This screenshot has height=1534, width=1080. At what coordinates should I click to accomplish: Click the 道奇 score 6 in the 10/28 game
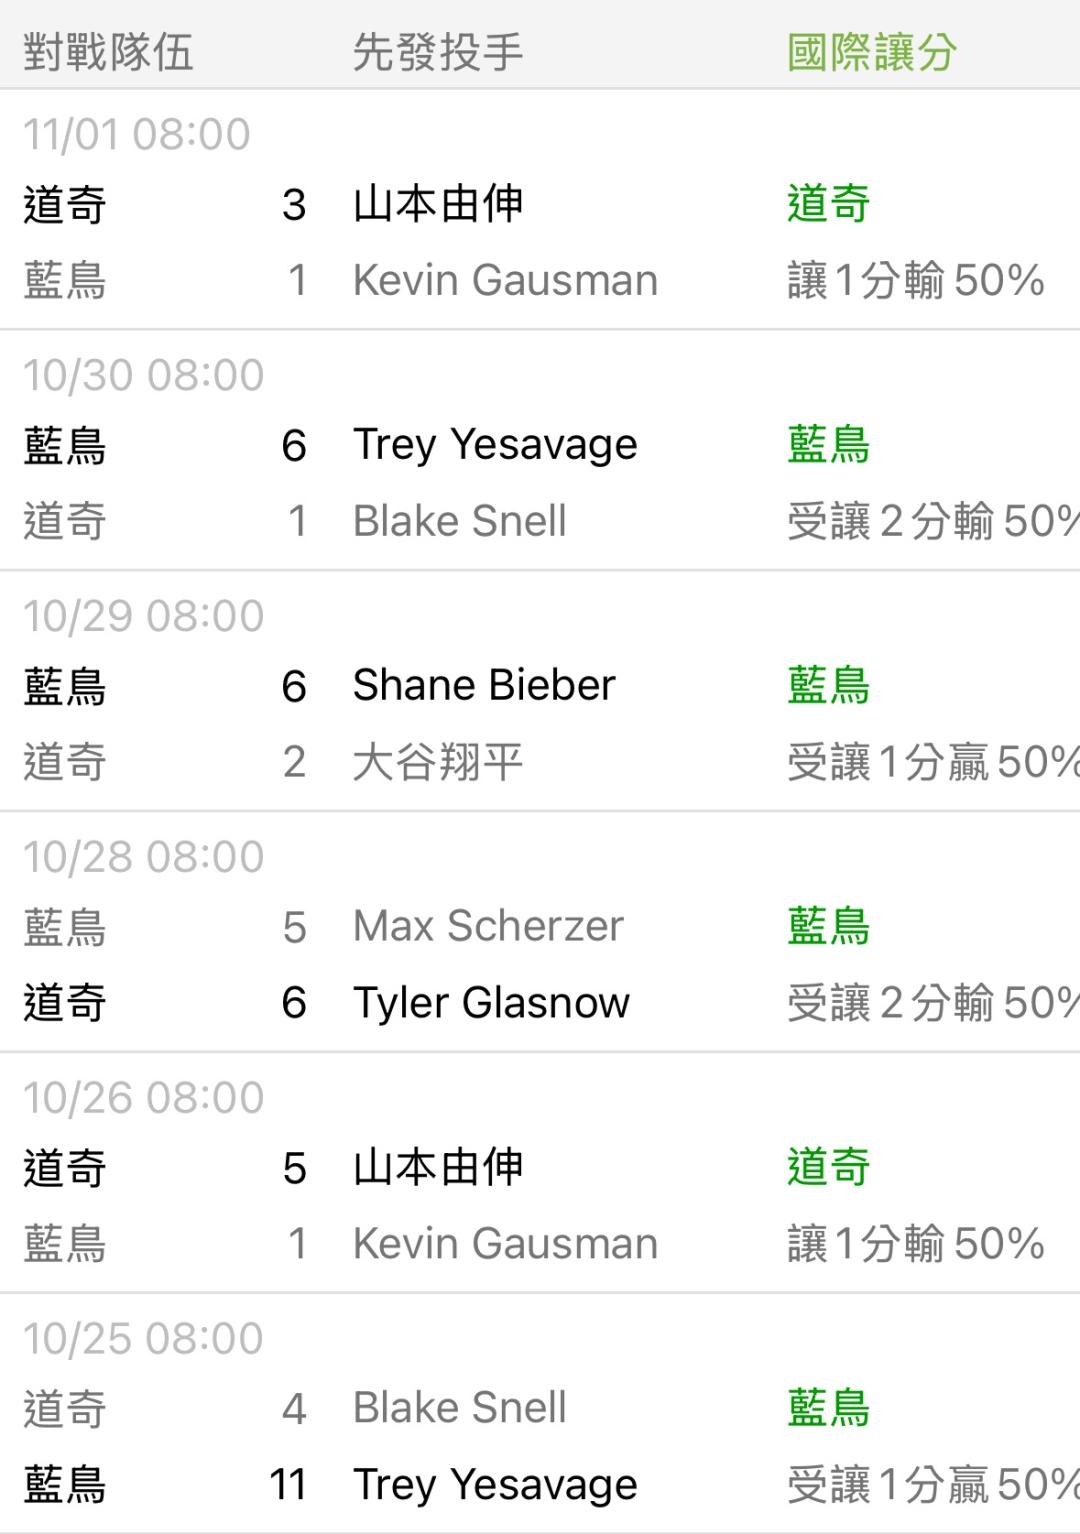(293, 1002)
